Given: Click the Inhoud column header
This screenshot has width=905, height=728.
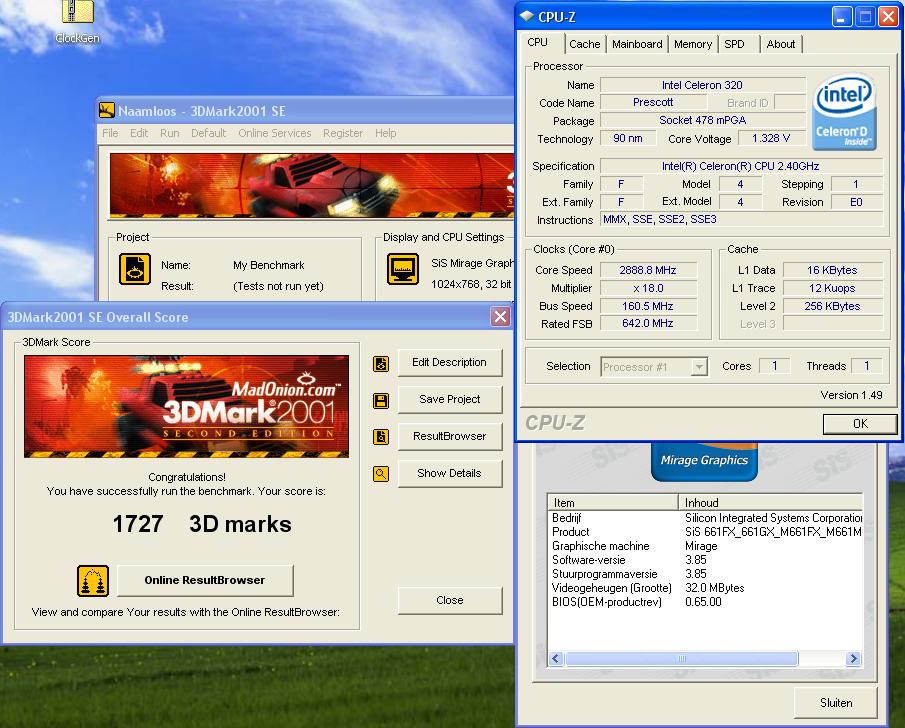Looking at the screenshot, I should click(x=771, y=502).
